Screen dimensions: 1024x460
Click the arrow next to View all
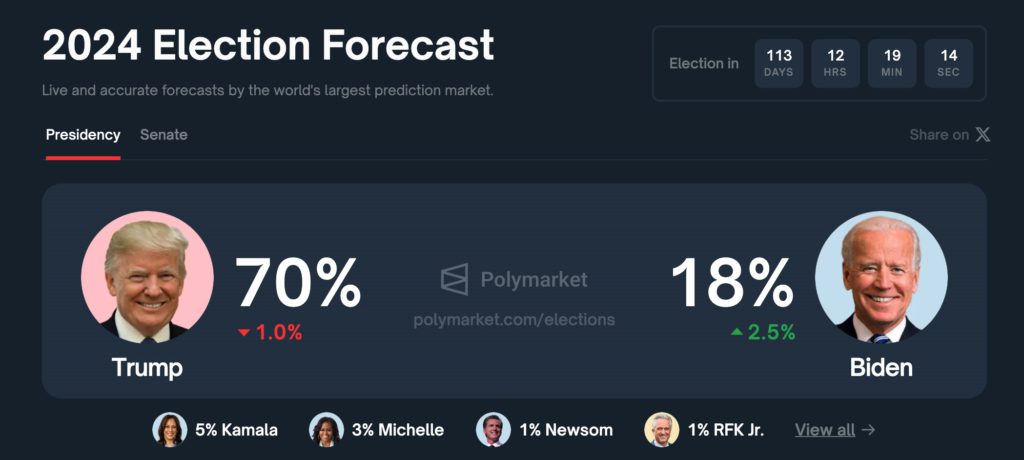pos(868,430)
